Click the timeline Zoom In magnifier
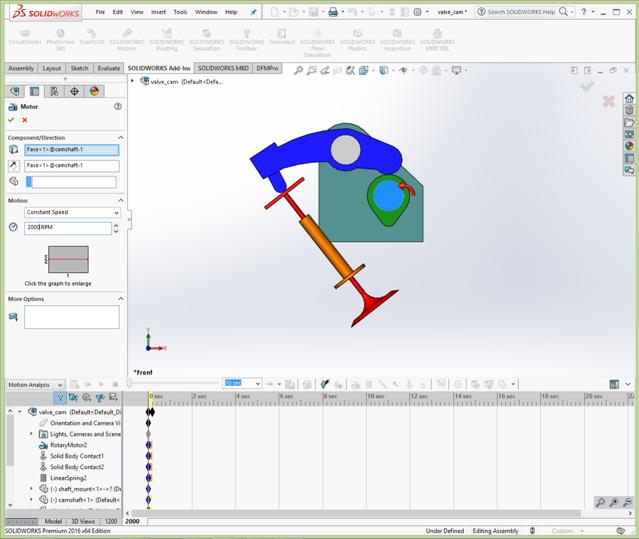 (x=614, y=502)
